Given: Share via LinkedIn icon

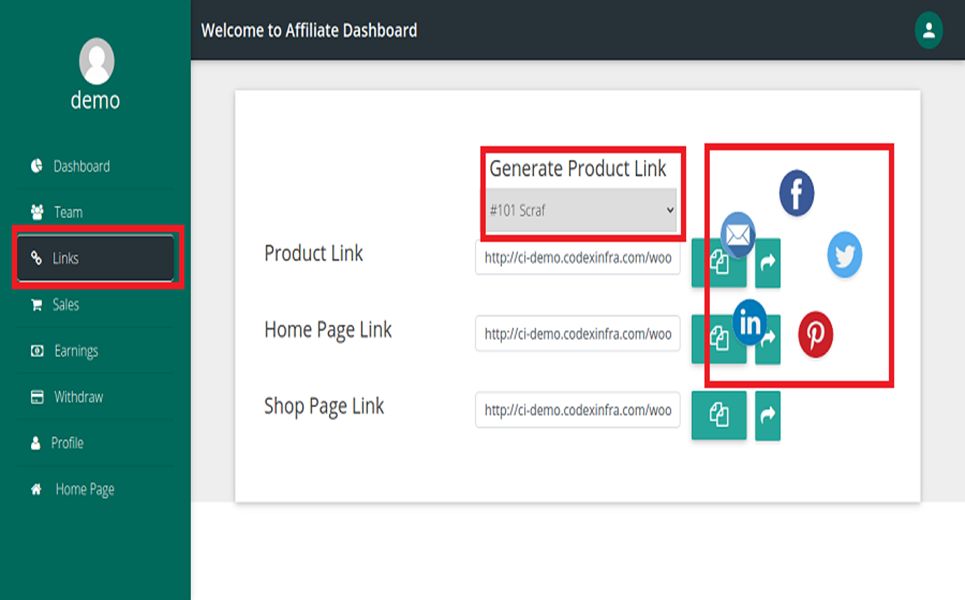Looking at the screenshot, I should [x=750, y=322].
